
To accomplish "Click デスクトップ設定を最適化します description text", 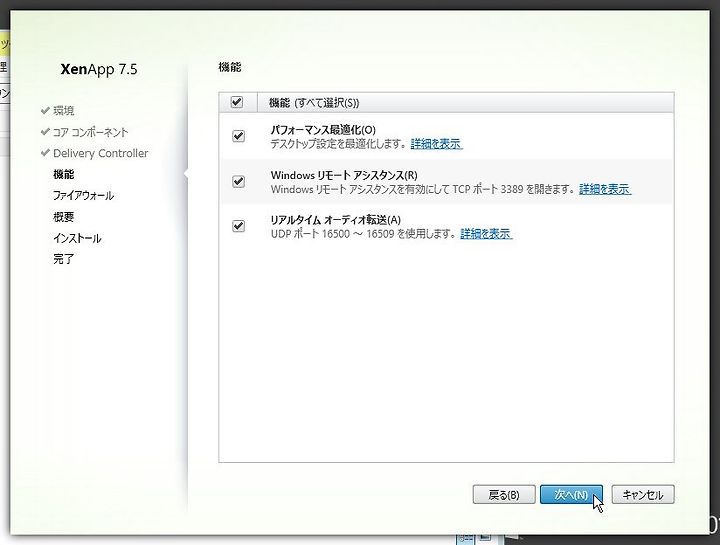I will coord(339,144).
